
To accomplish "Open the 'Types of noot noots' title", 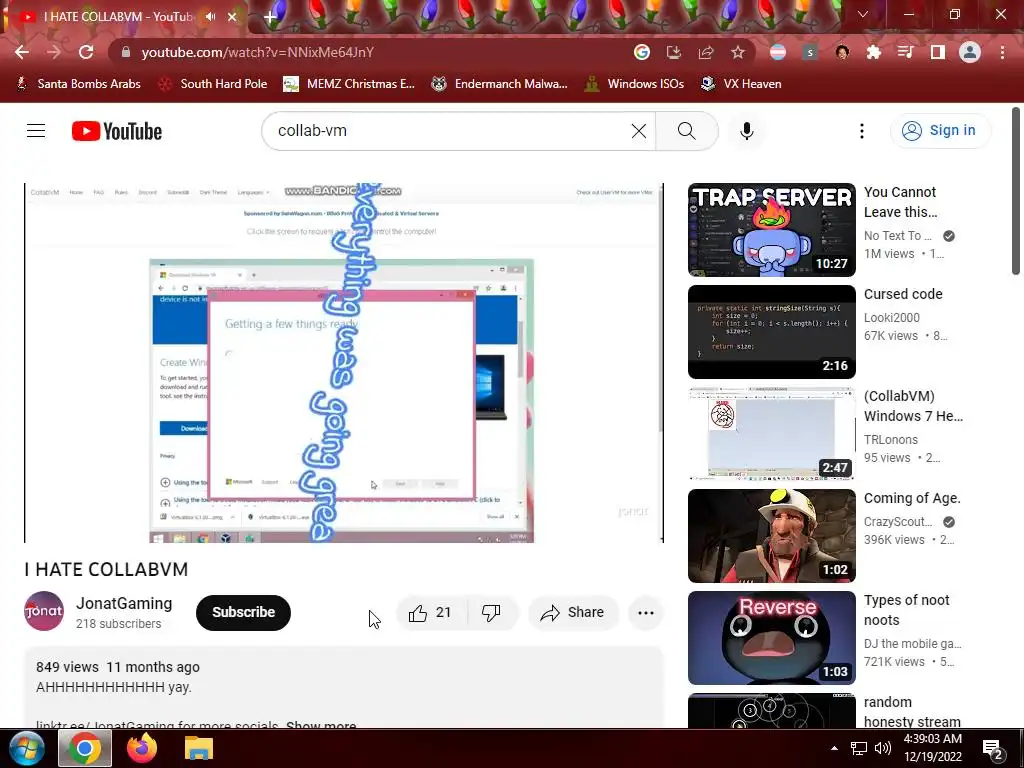I will point(906,610).
